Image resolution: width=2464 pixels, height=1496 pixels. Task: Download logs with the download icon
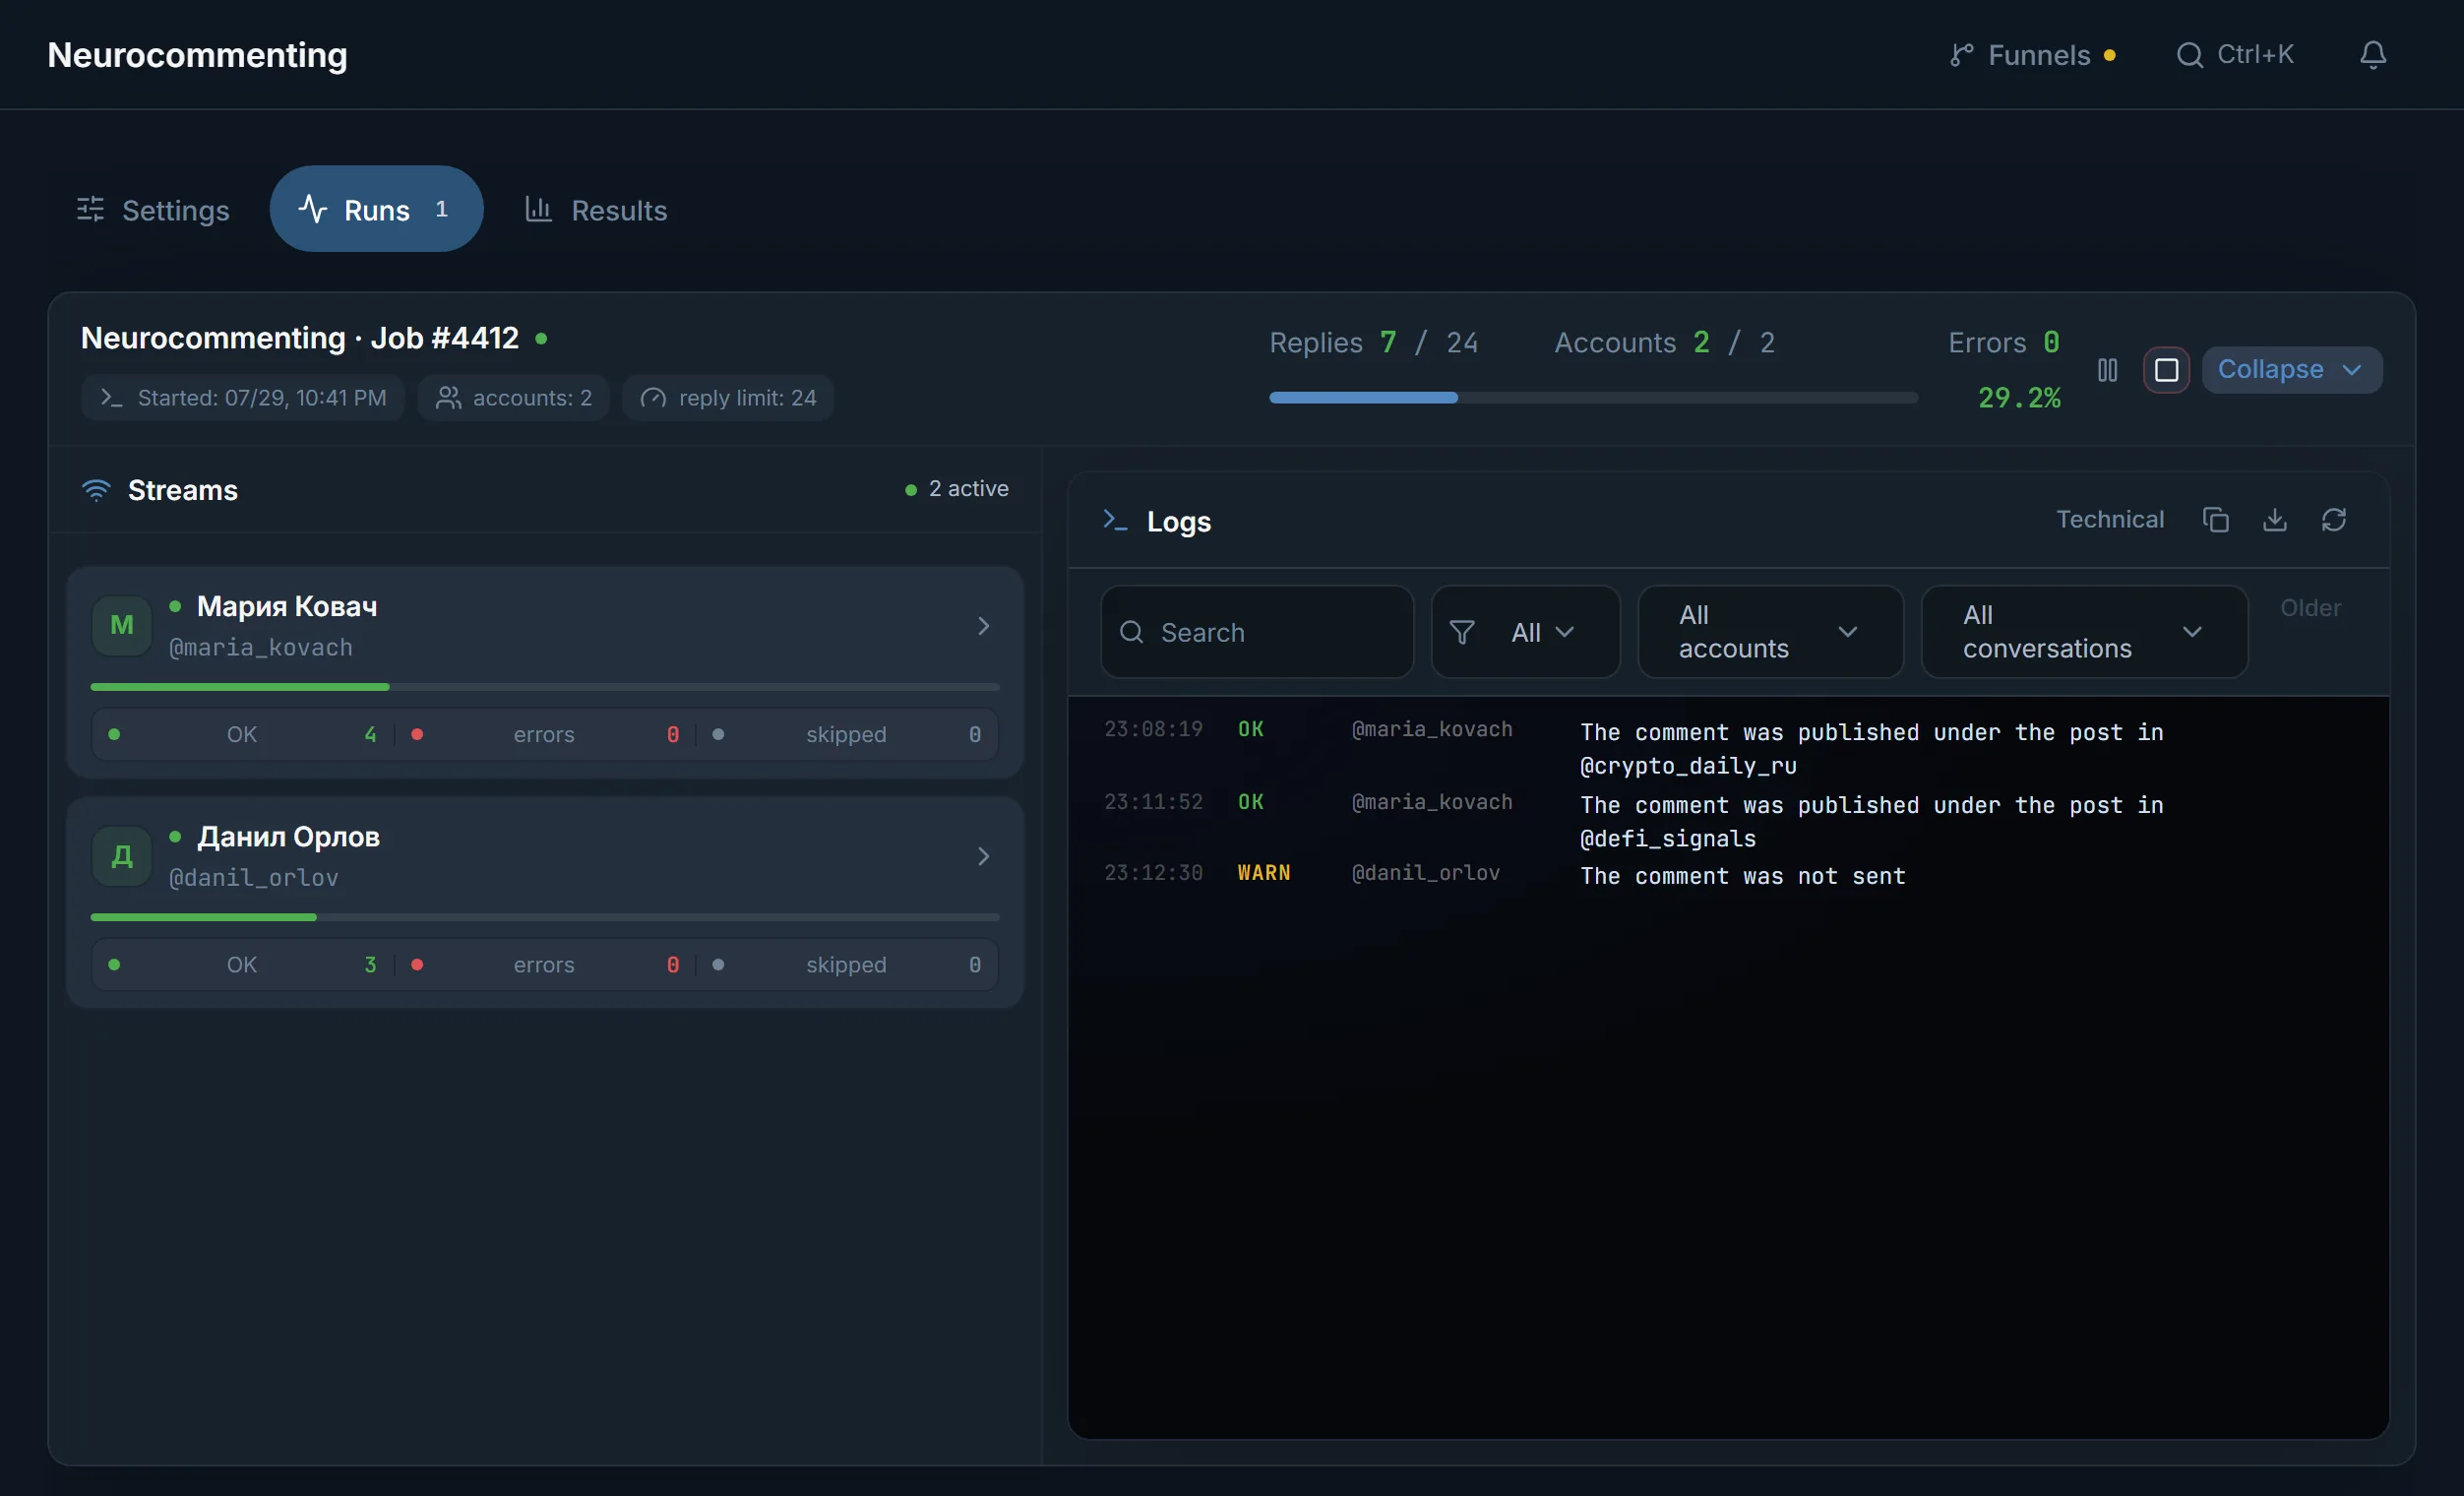coord(2274,520)
